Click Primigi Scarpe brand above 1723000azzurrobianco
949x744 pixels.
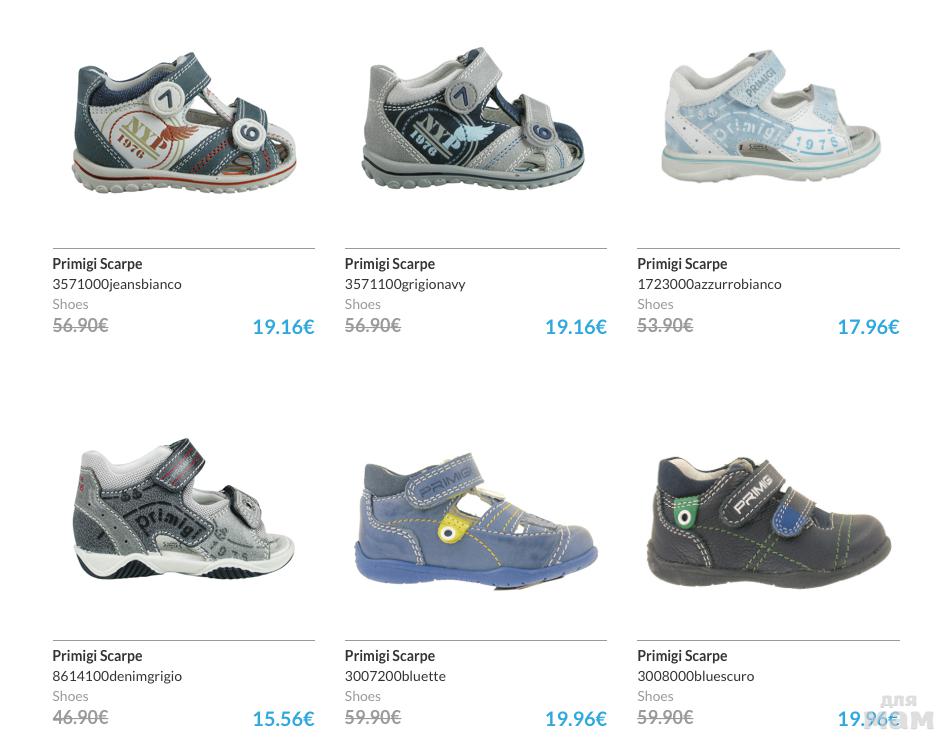(x=682, y=264)
